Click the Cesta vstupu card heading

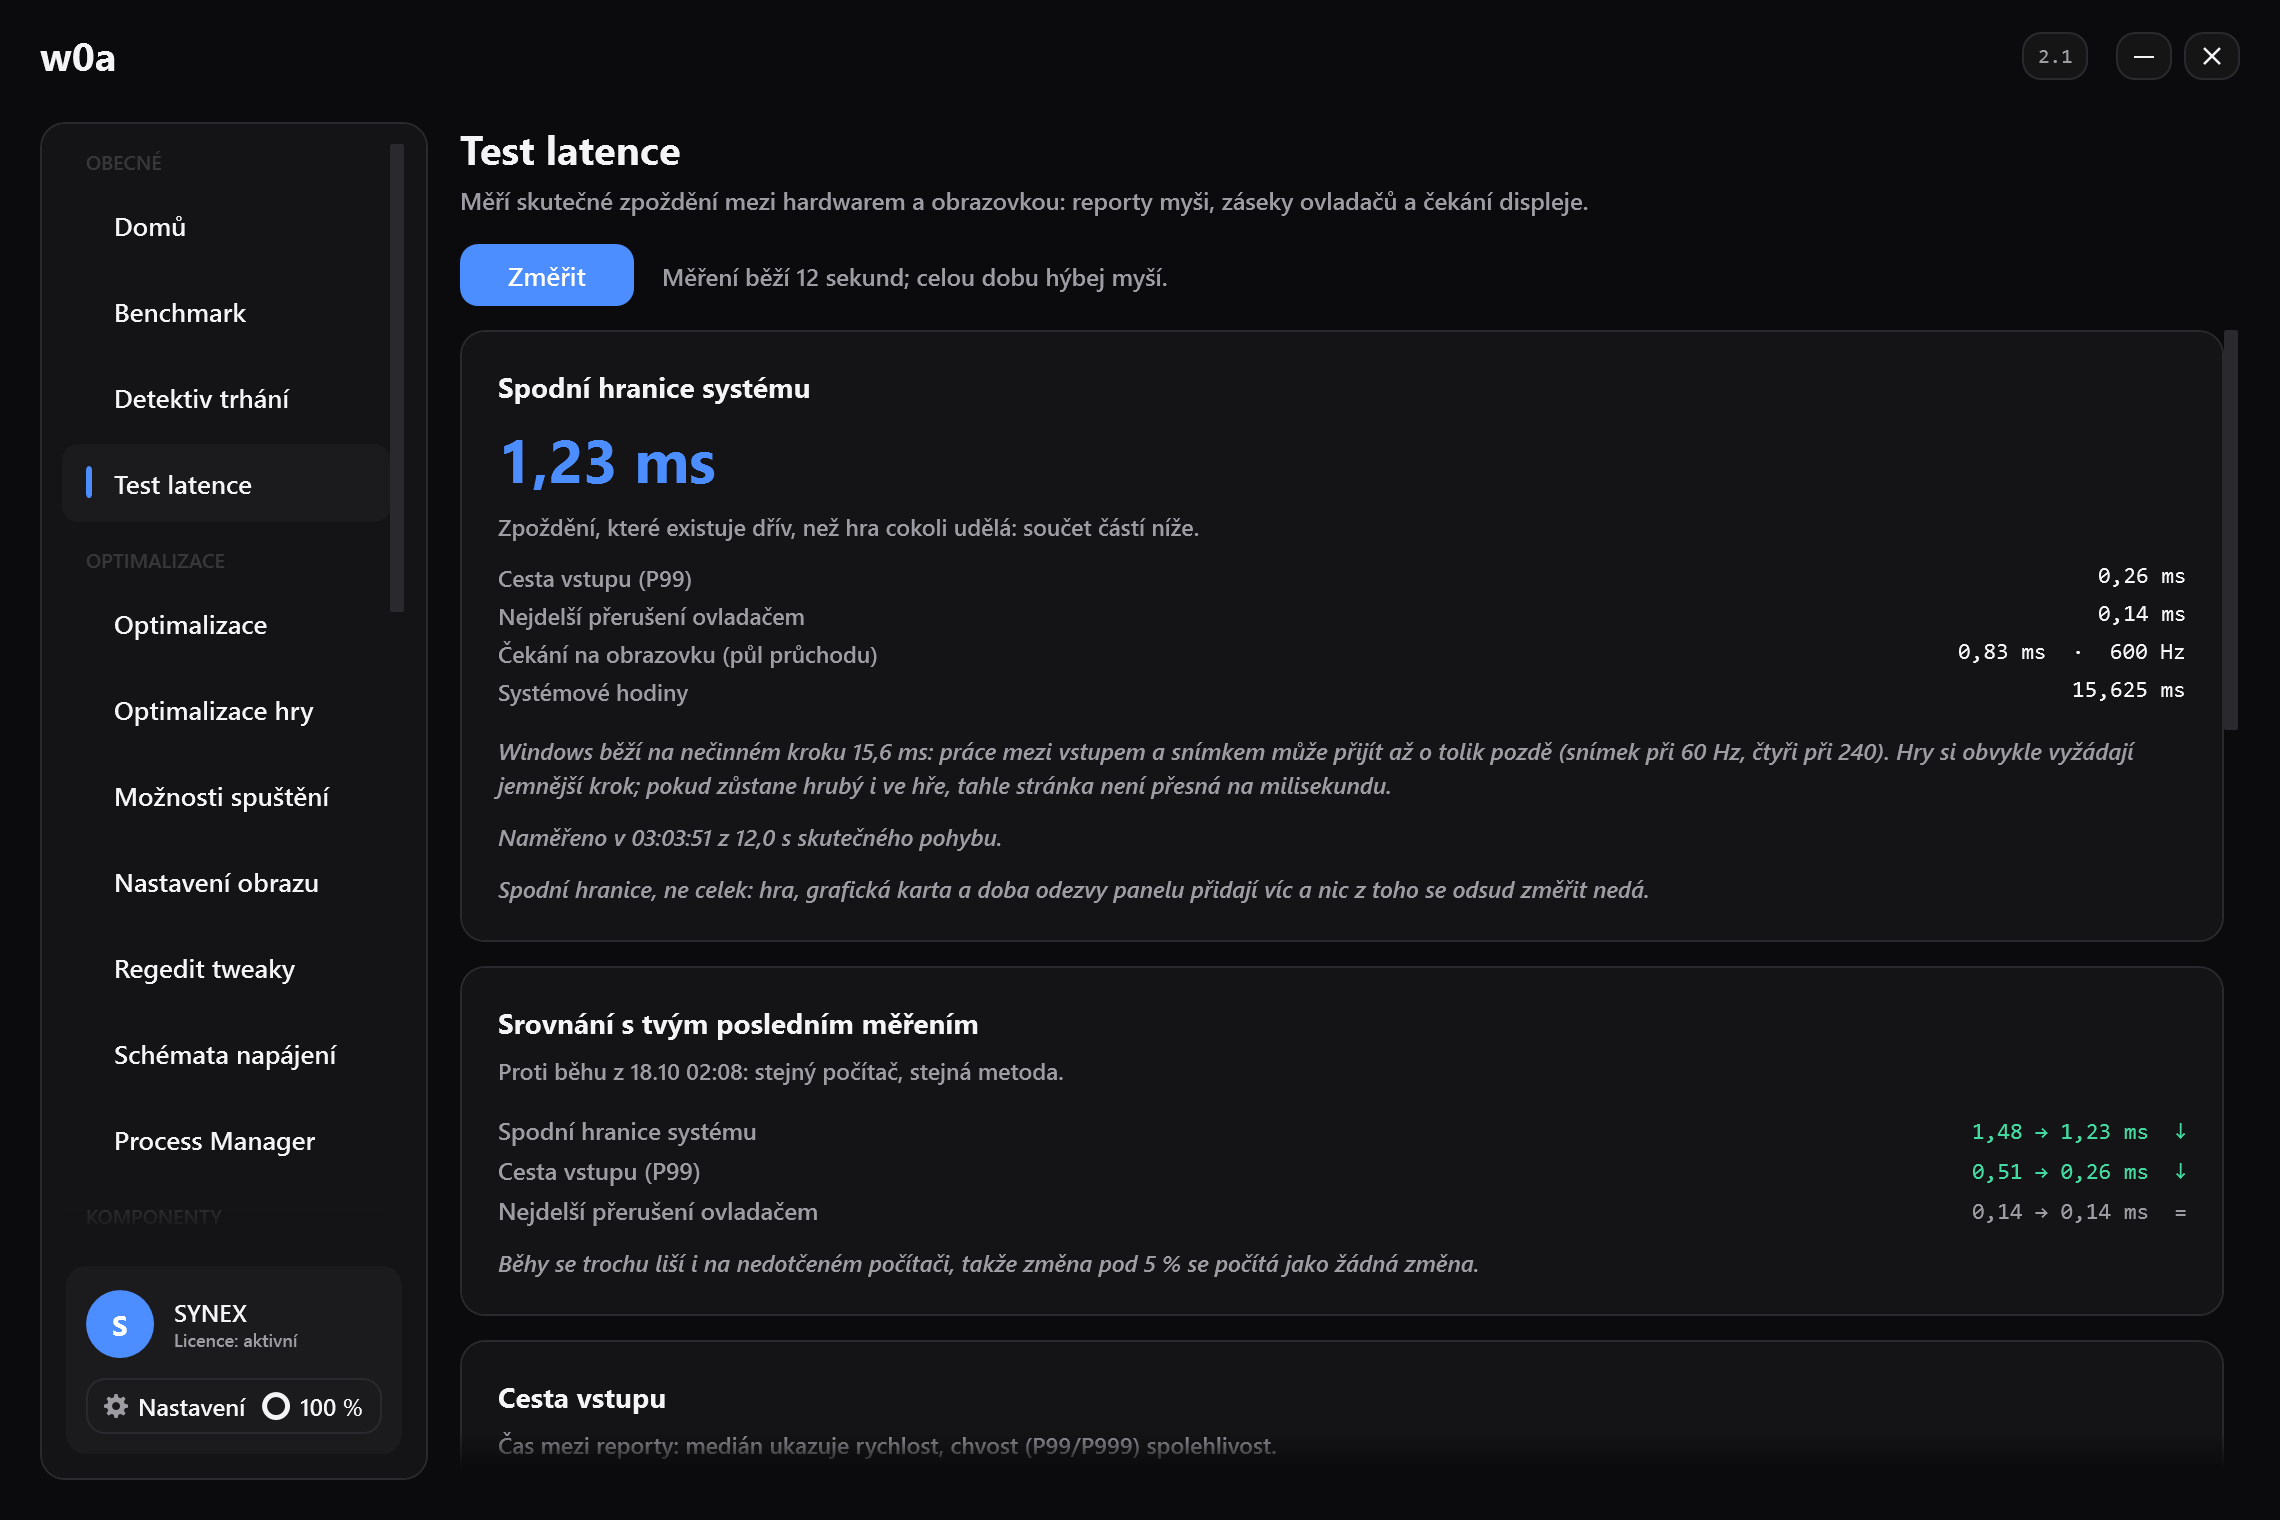582,1398
